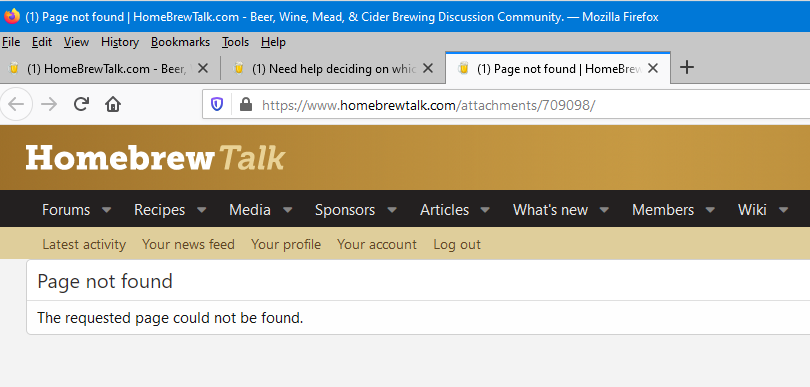Go to Latest activity

click(x=84, y=244)
